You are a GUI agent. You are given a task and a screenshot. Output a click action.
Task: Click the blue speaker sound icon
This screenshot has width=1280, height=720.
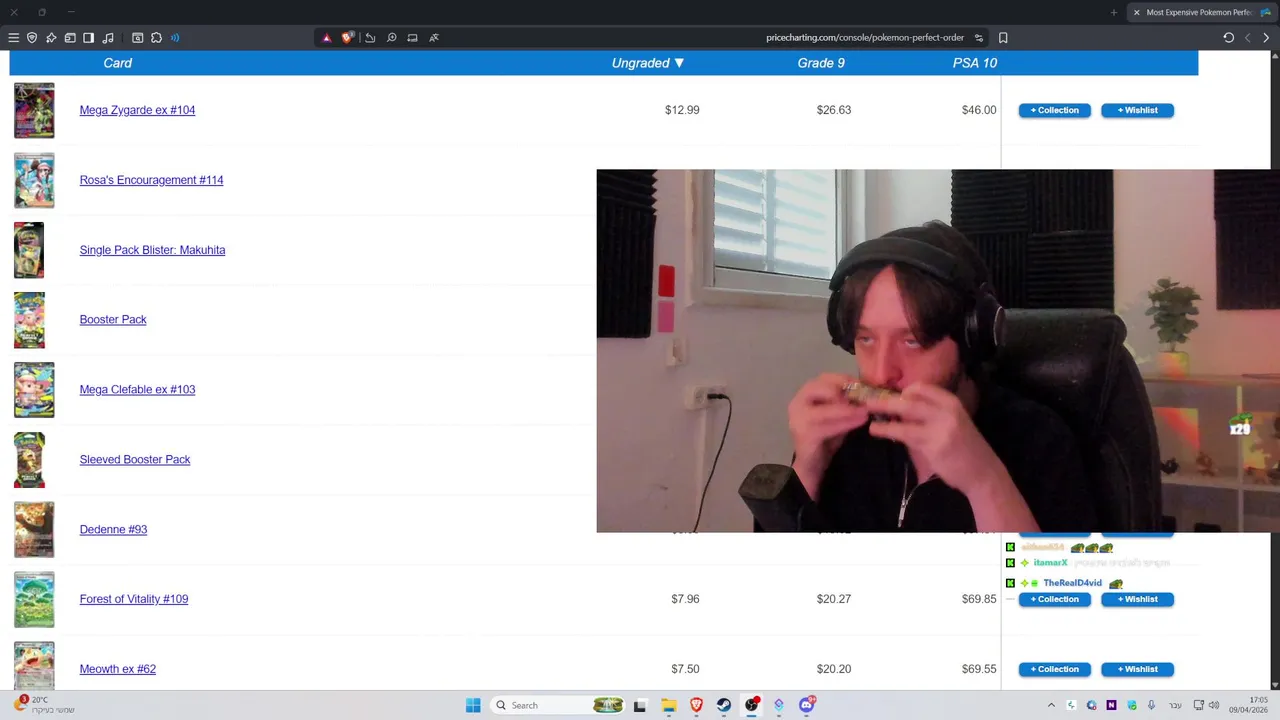[x=175, y=38]
